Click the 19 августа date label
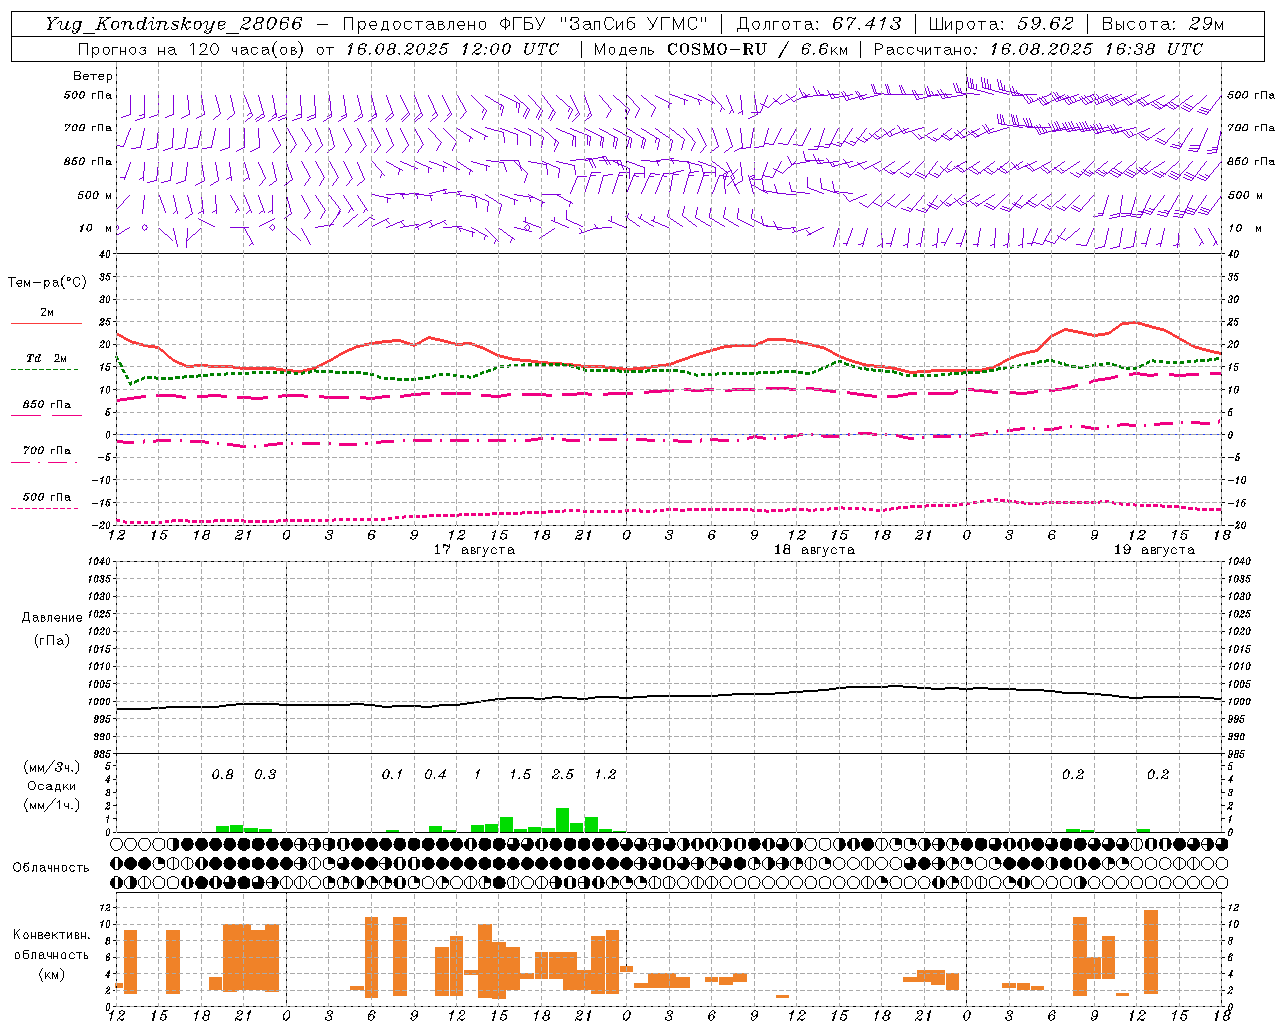 pos(1154,550)
